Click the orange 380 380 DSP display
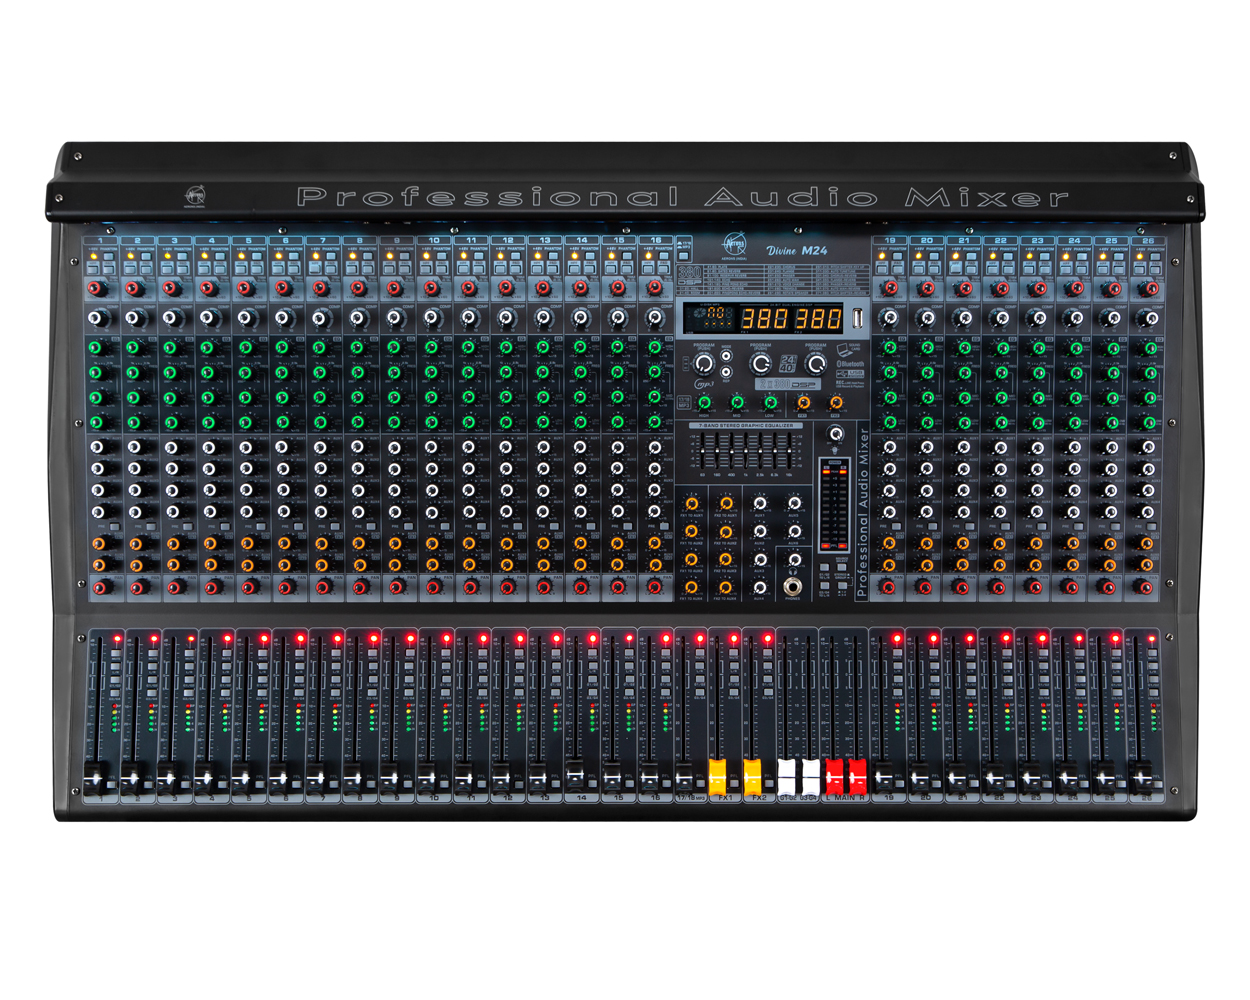Image resolution: width=1250 pixels, height=1000 pixels. tap(791, 319)
